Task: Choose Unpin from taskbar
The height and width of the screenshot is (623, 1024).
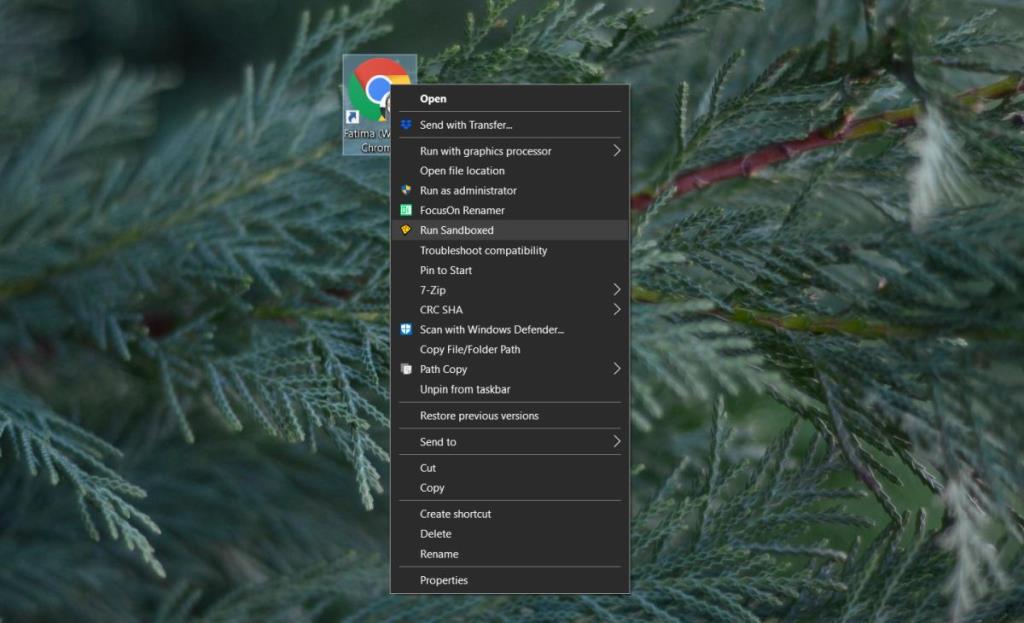Action: tap(465, 390)
